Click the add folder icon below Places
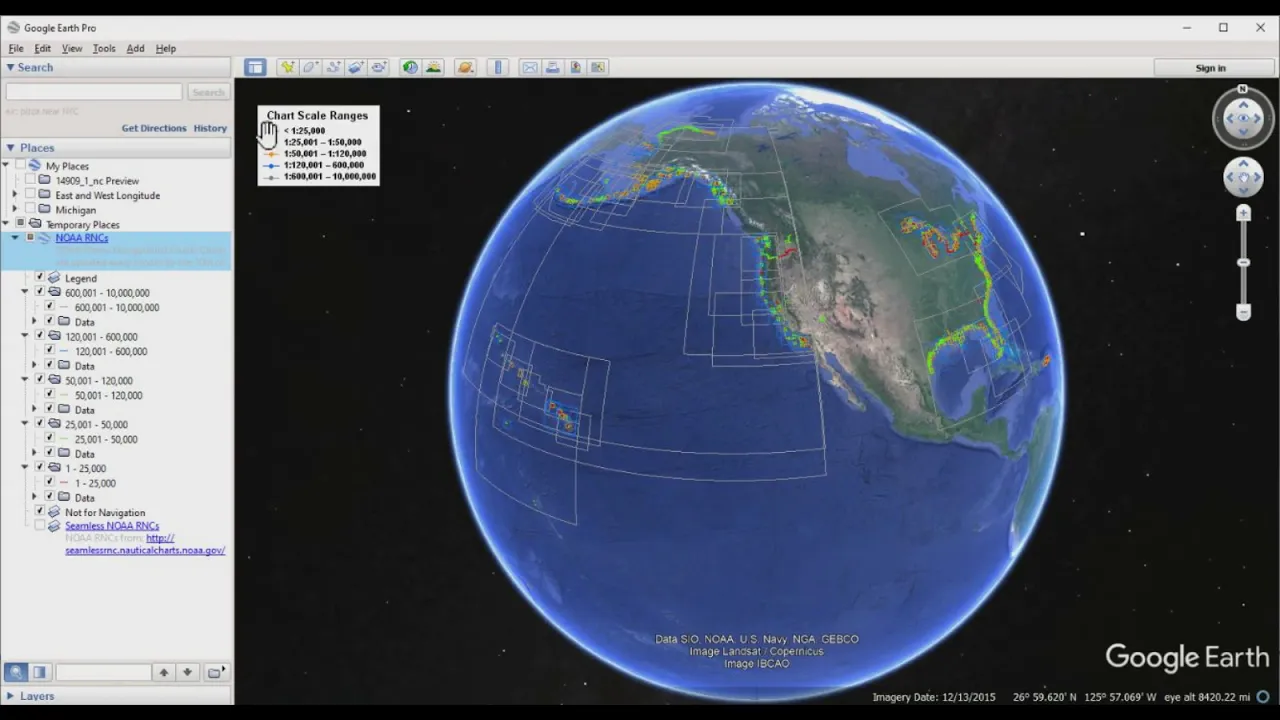This screenshot has width=1280, height=720. click(216, 672)
